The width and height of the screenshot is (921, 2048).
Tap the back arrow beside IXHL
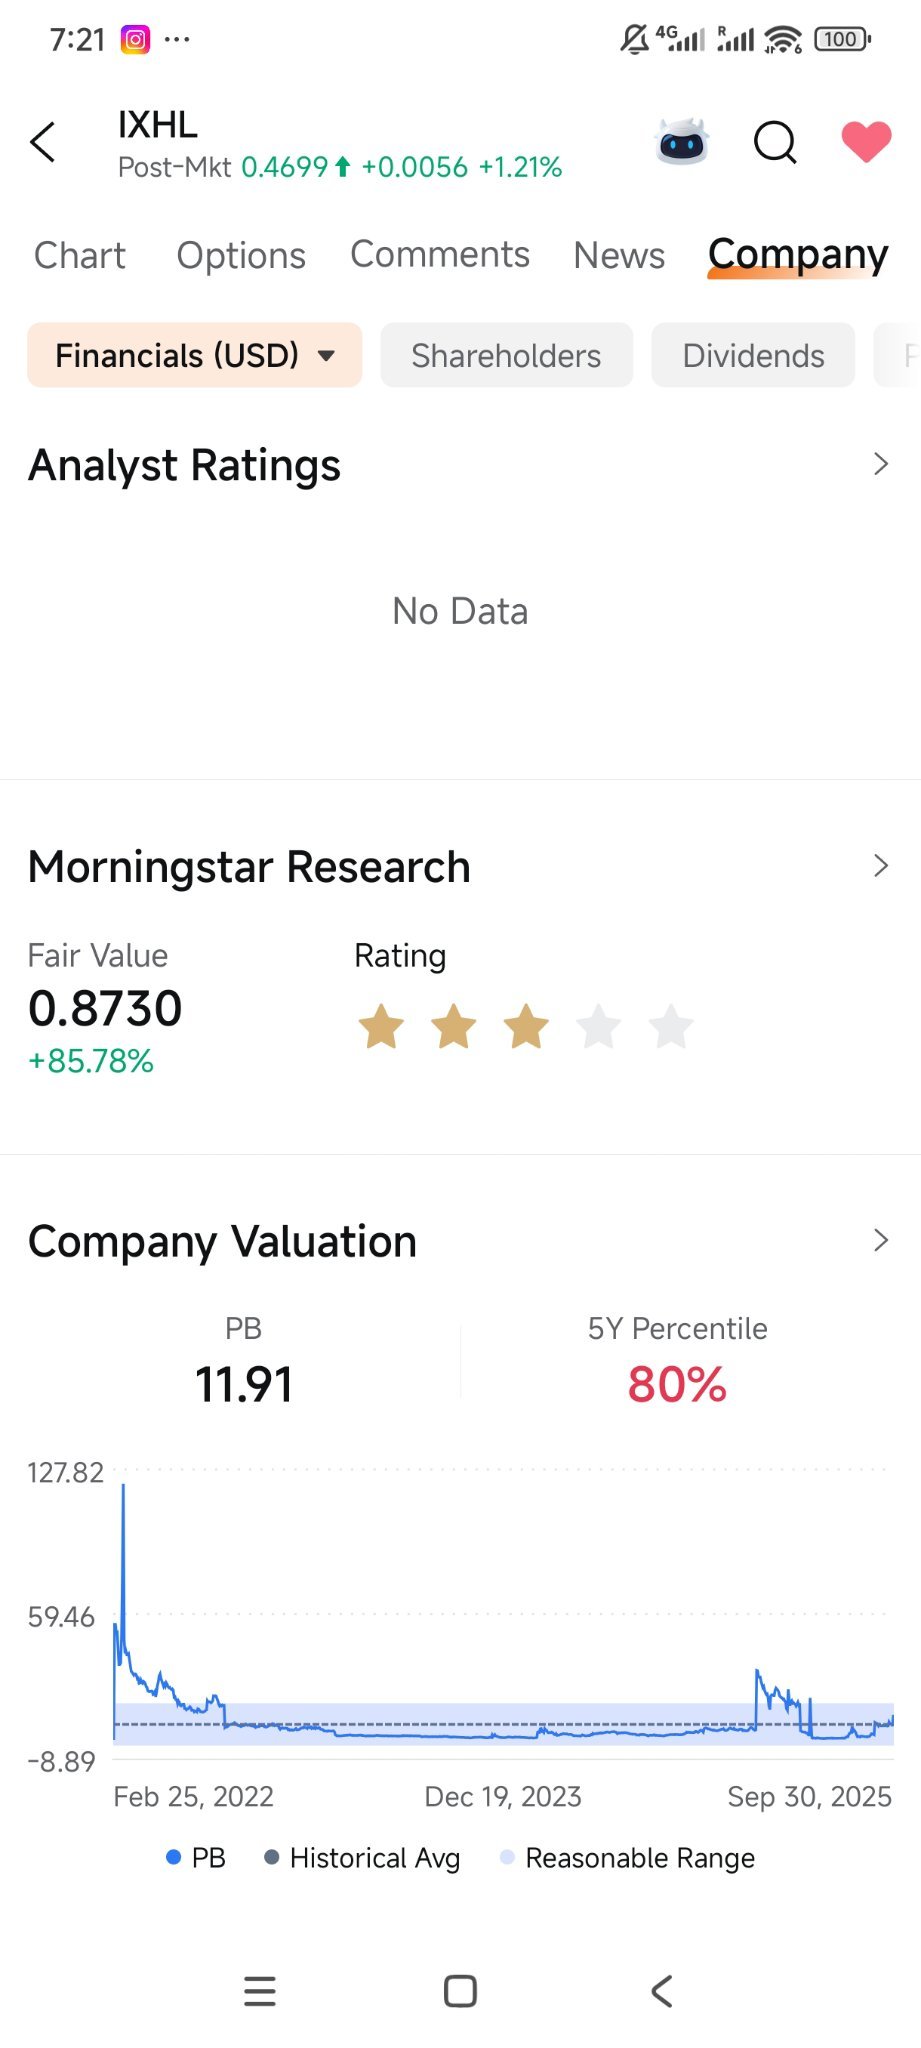click(43, 142)
